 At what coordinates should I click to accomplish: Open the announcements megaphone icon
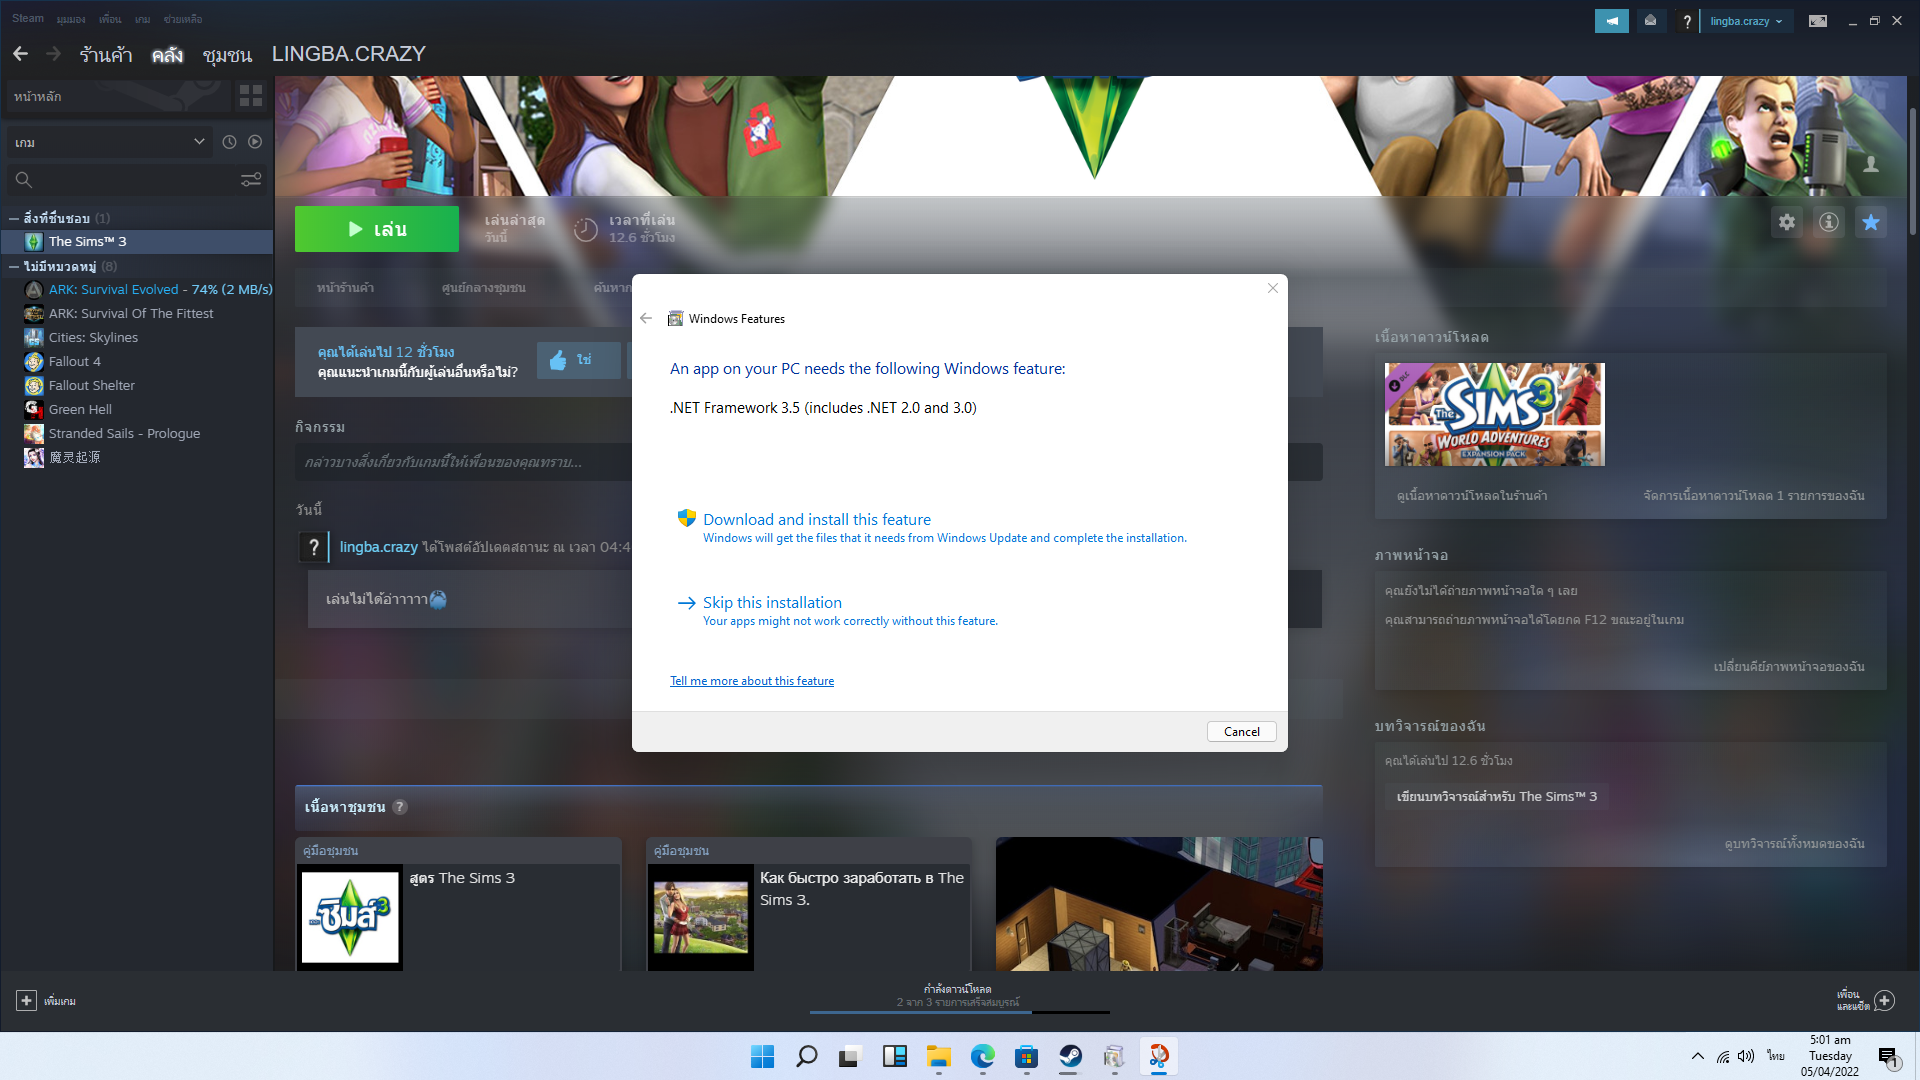(x=1611, y=21)
